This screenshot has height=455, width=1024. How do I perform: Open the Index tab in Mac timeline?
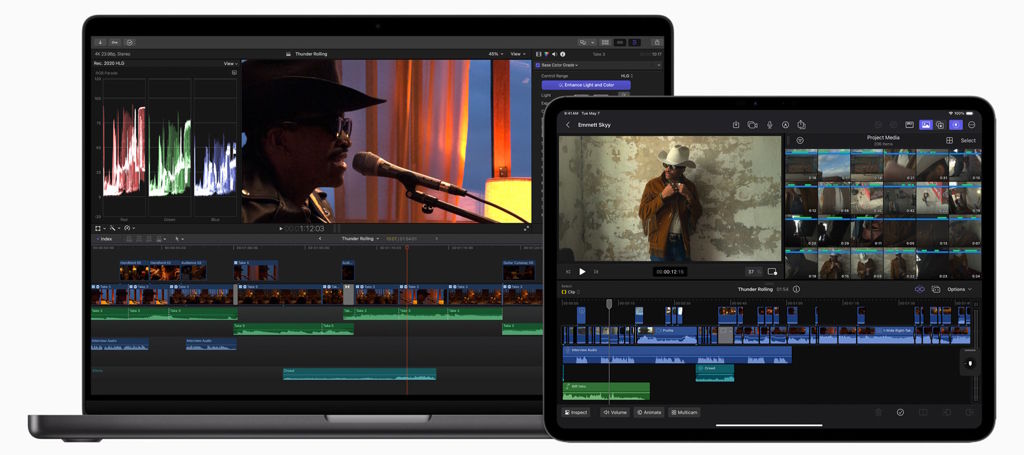point(104,239)
